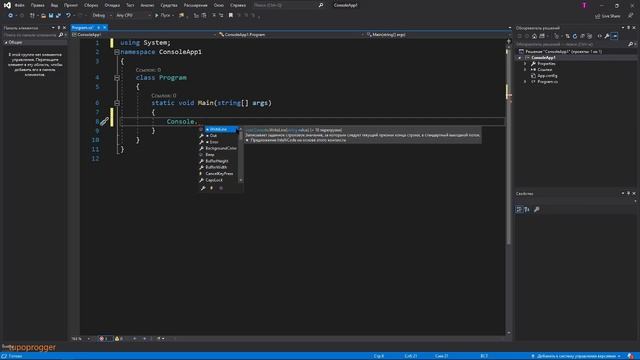
Task: Close the Program.cs editor tab
Action: 104,27
